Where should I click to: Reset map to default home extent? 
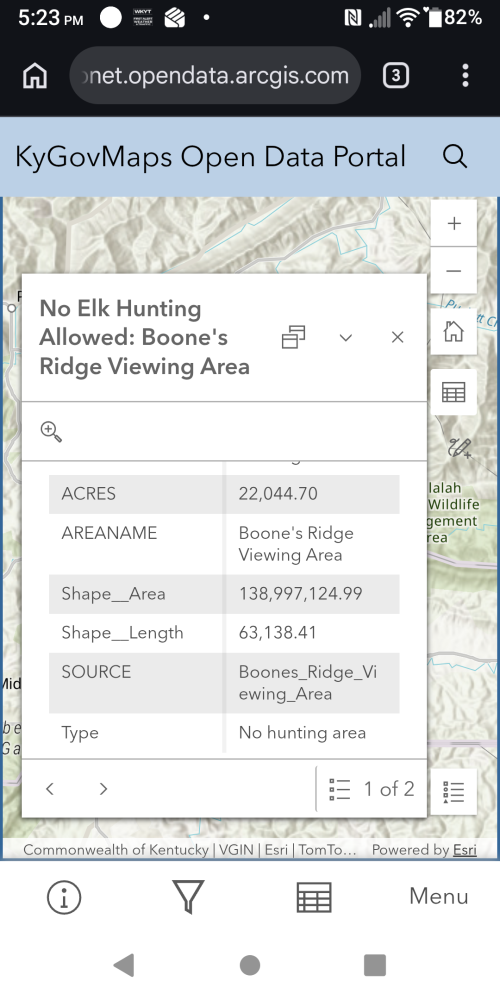[x=453, y=332]
